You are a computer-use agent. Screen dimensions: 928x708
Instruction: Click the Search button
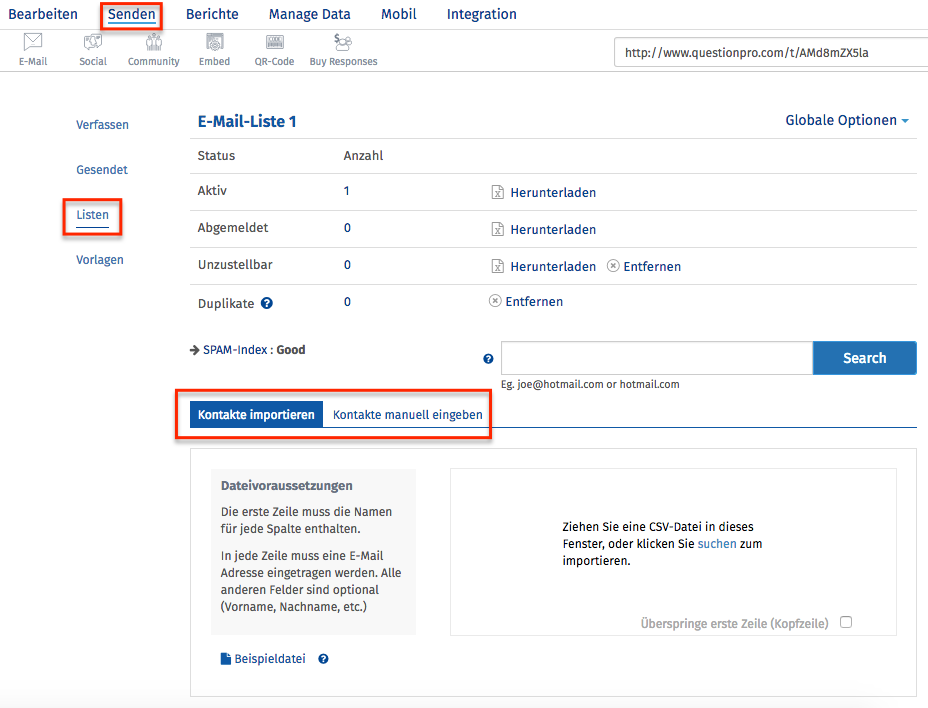point(865,358)
